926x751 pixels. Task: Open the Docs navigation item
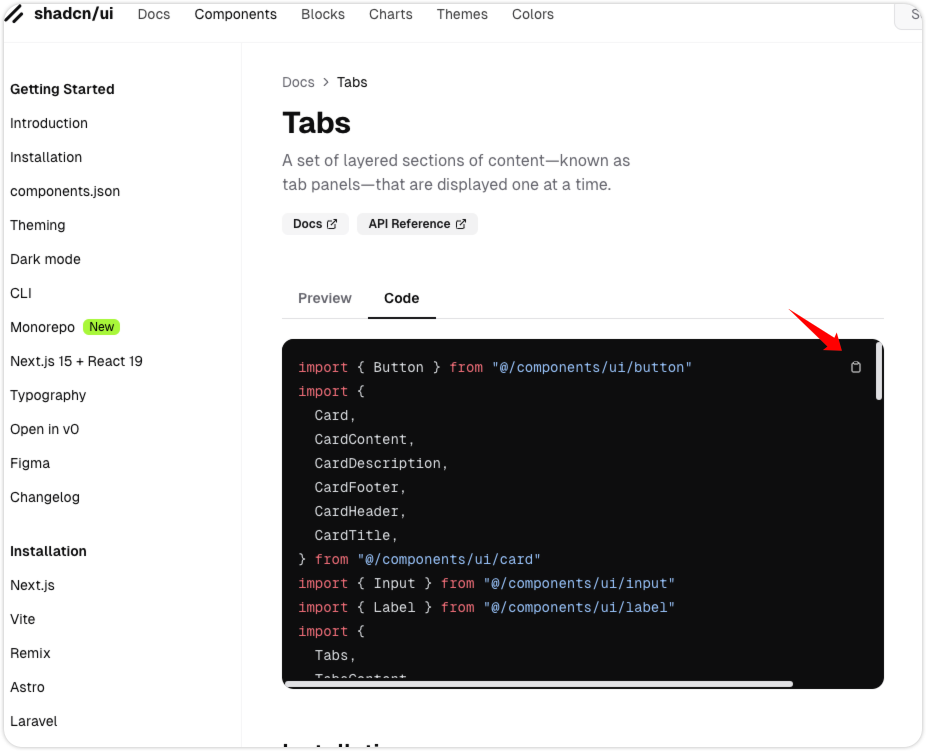(x=154, y=14)
